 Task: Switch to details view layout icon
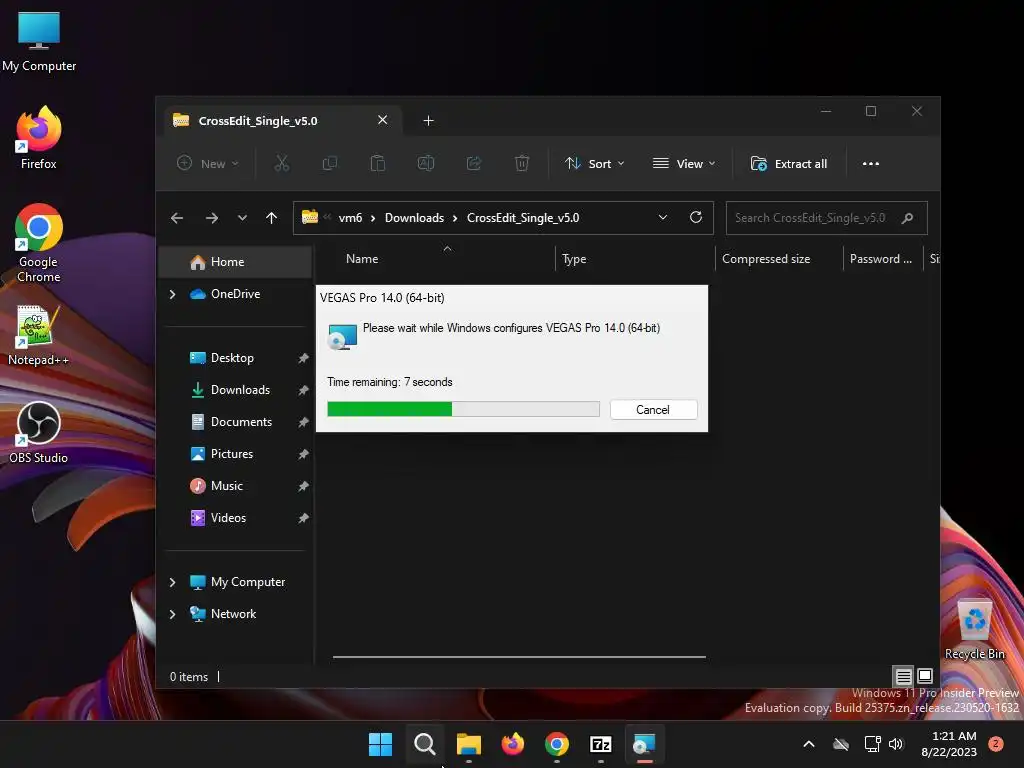point(903,676)
